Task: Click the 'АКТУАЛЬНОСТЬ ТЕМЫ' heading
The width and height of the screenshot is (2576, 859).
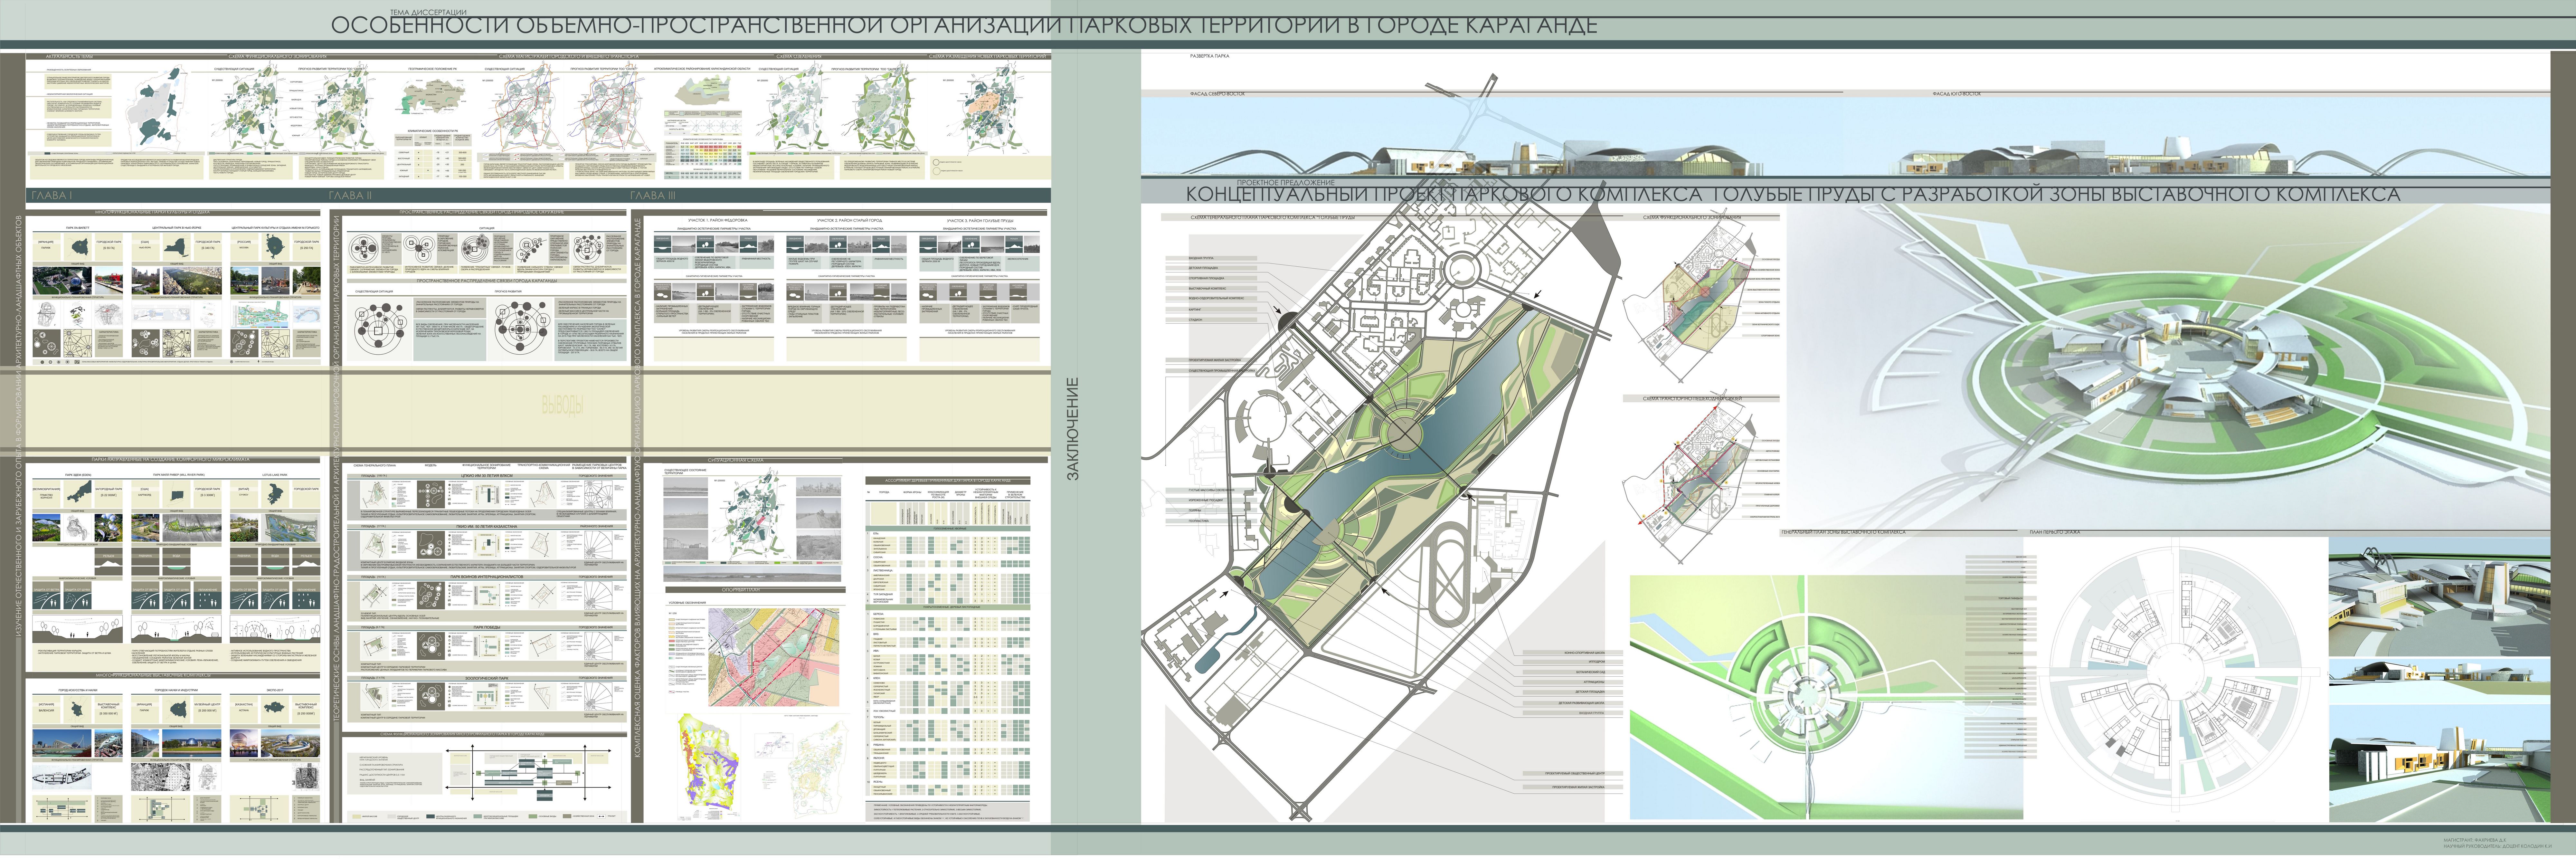Action: point(69,57)
